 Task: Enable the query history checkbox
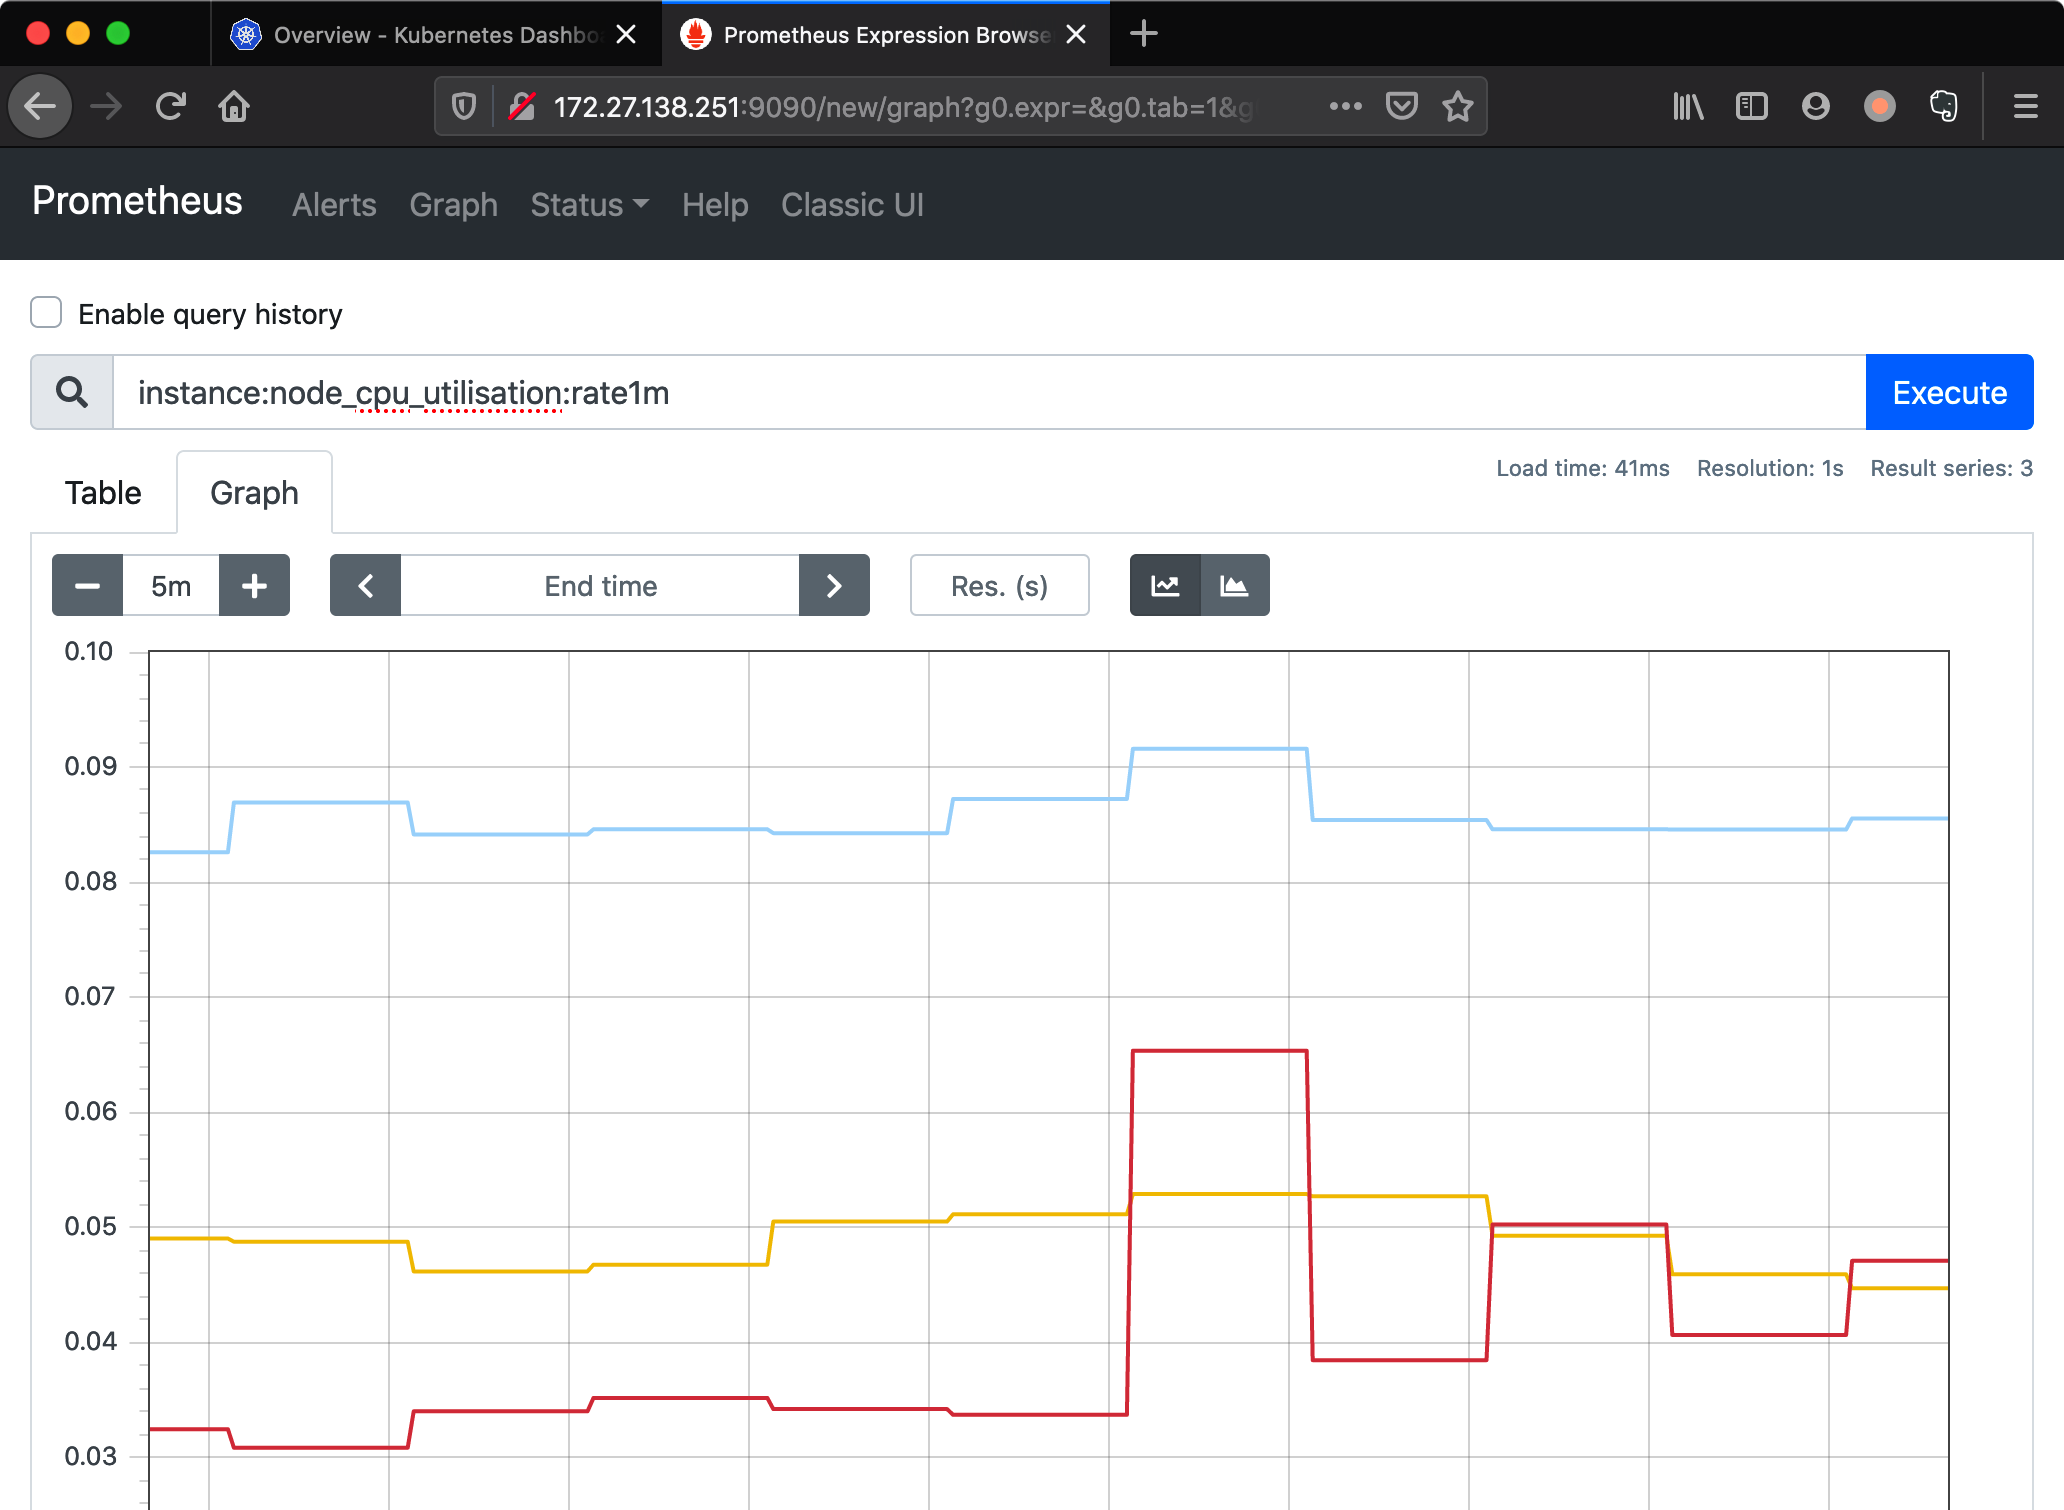(46, 313)
